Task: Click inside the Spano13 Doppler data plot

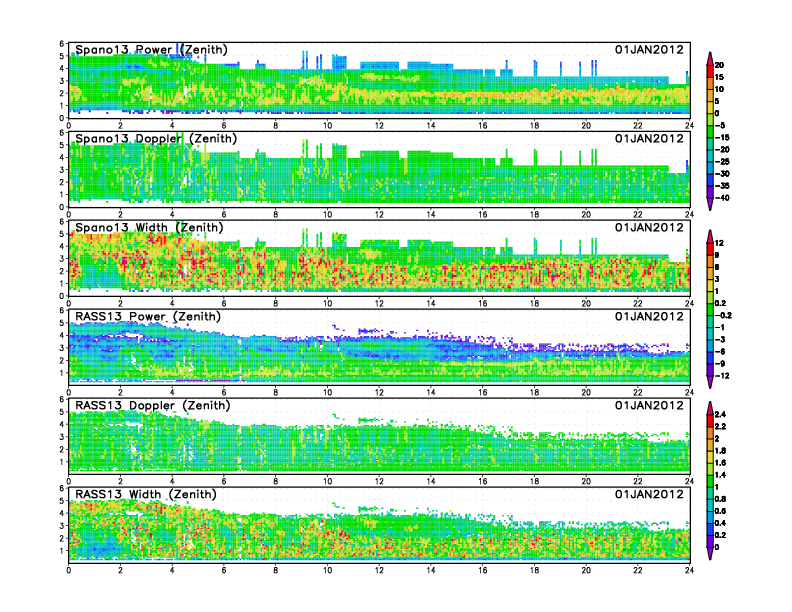Action: click(379, 169)
